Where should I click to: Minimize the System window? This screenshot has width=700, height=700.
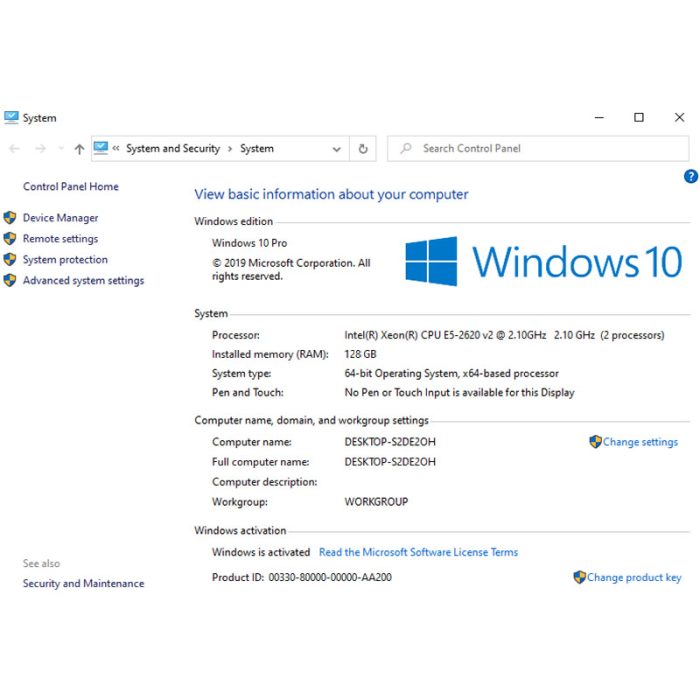pos(600,117)
